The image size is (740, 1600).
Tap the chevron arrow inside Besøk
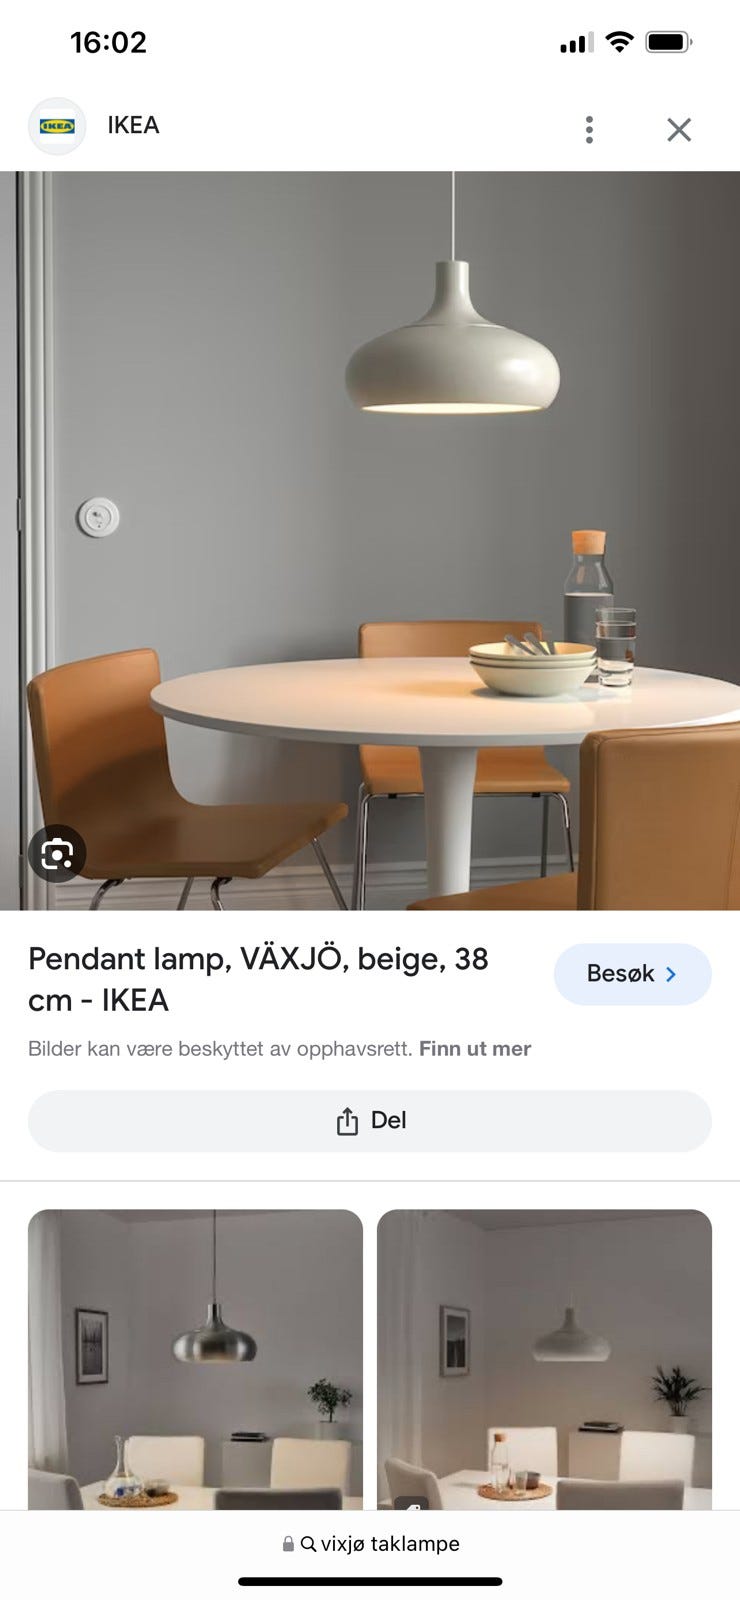[x=671, y=974]
